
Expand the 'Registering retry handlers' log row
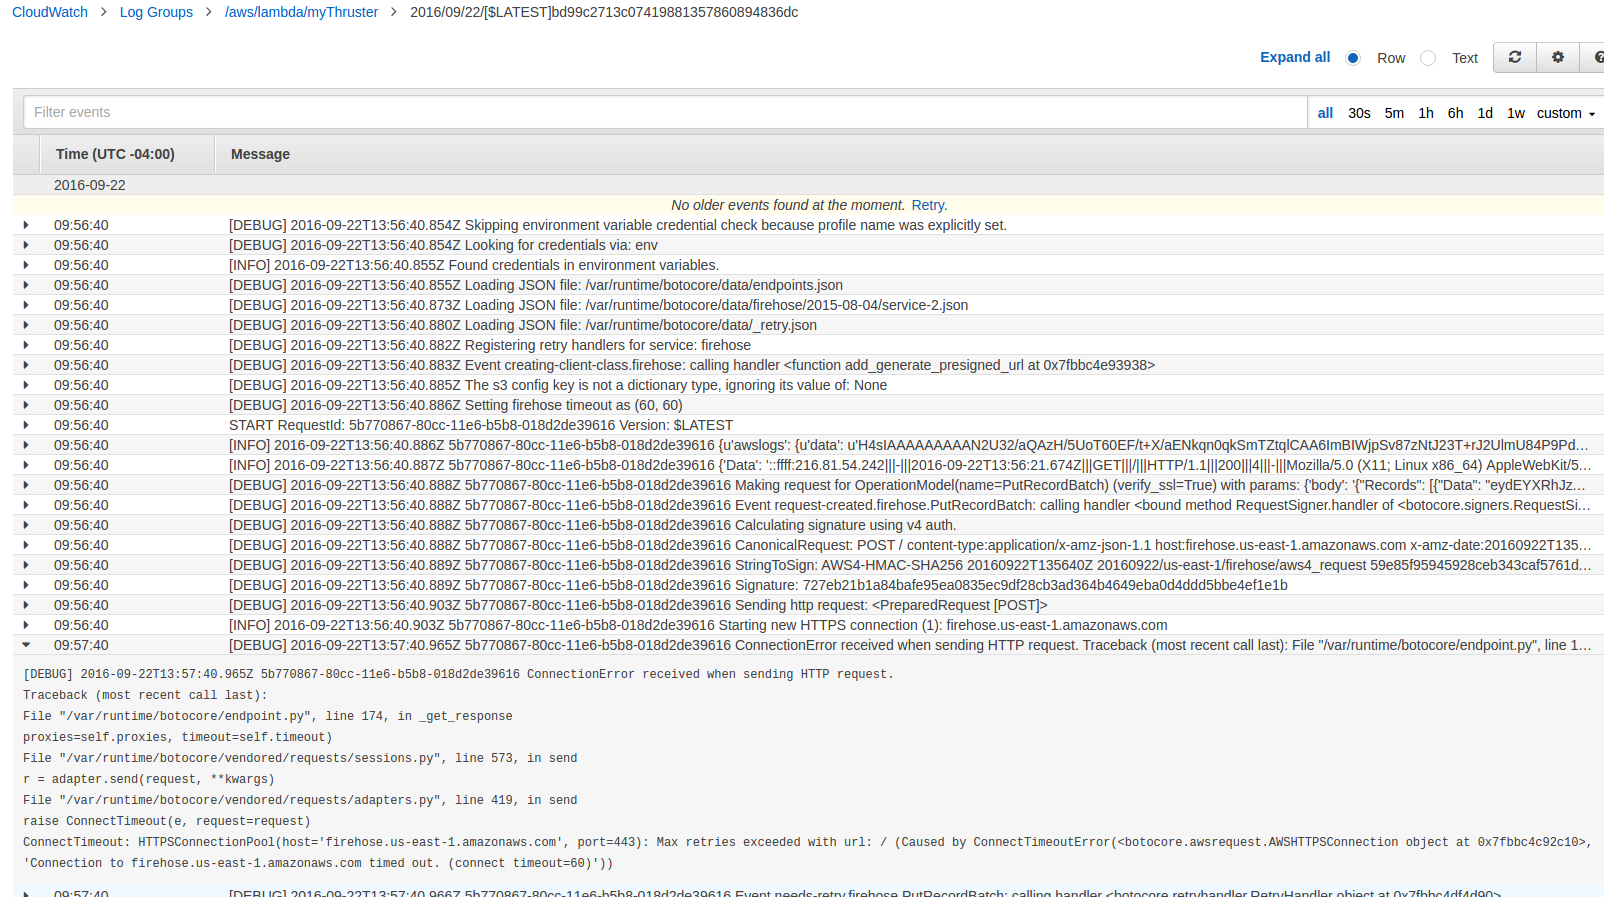[26, 345]
